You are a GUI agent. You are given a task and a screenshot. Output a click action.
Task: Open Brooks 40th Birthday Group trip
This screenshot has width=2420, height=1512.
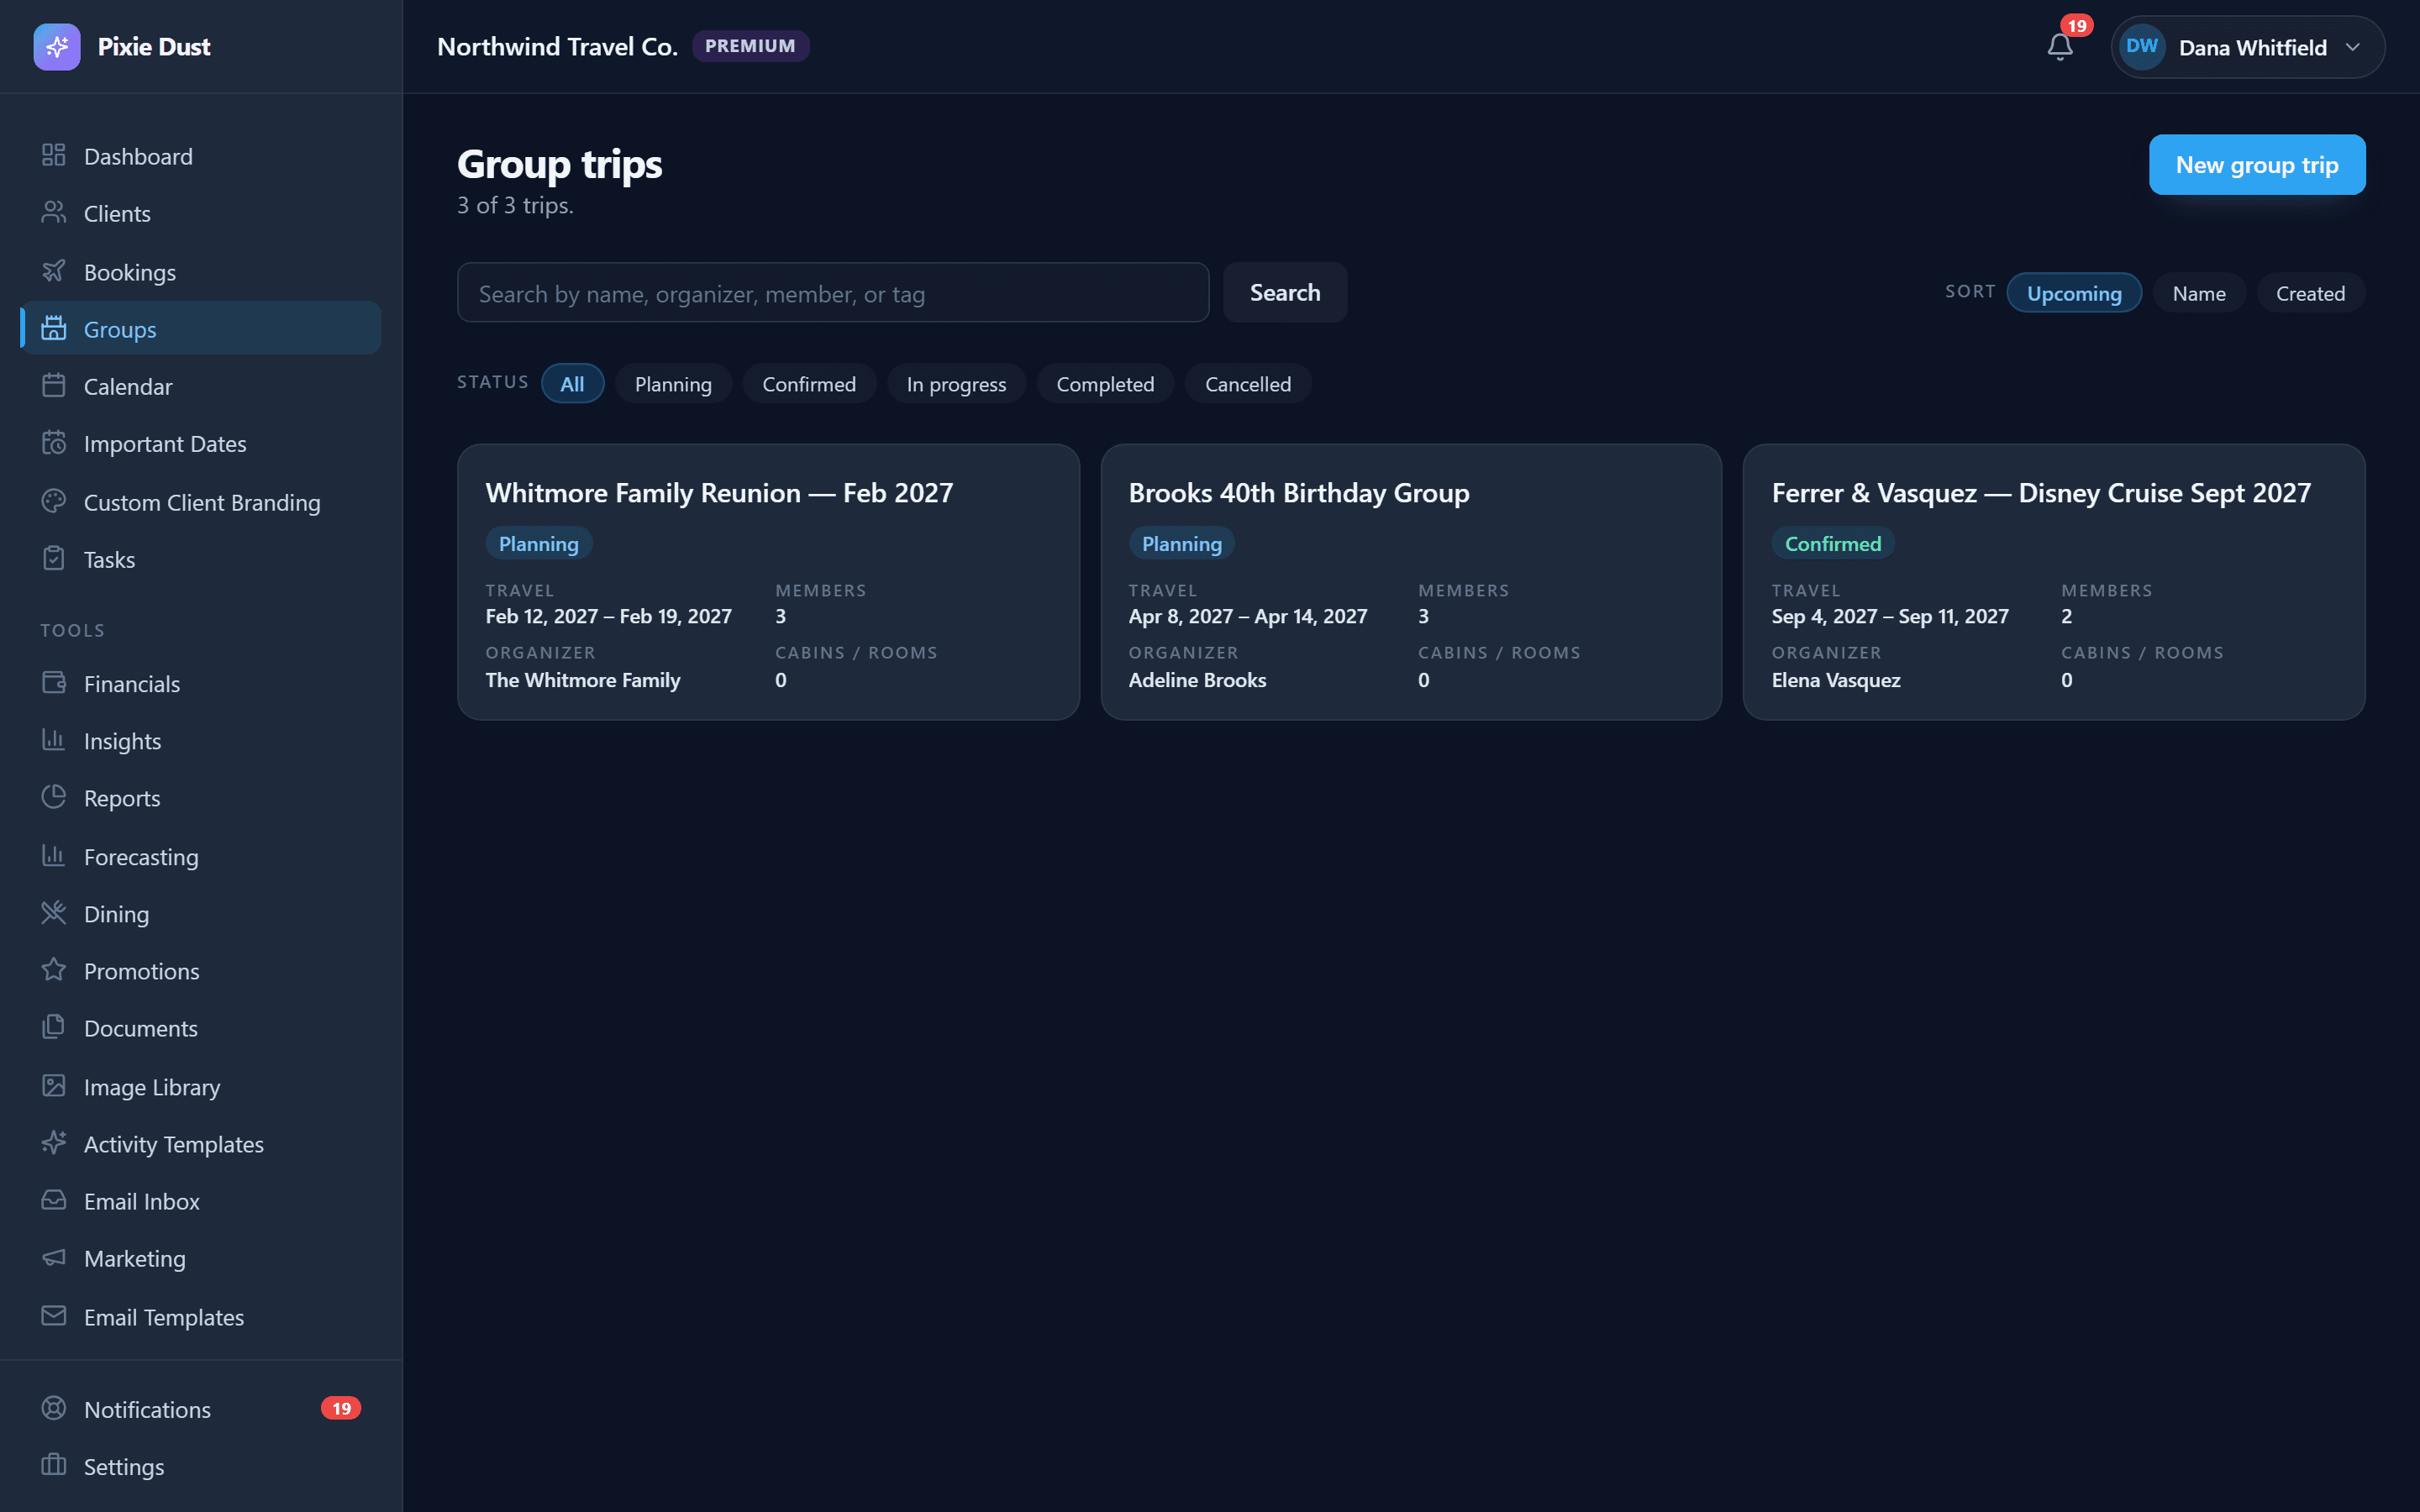pos(1411,582)
